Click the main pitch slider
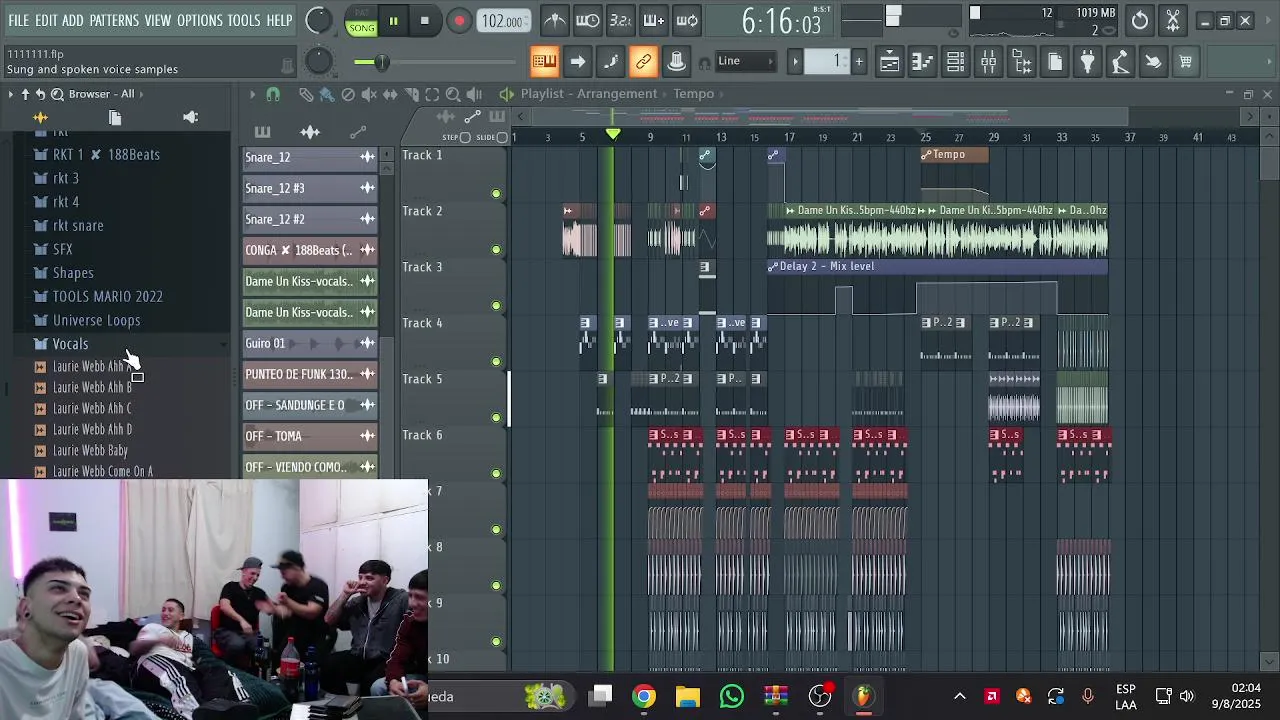1280x720 pixels. click(318, 62)
